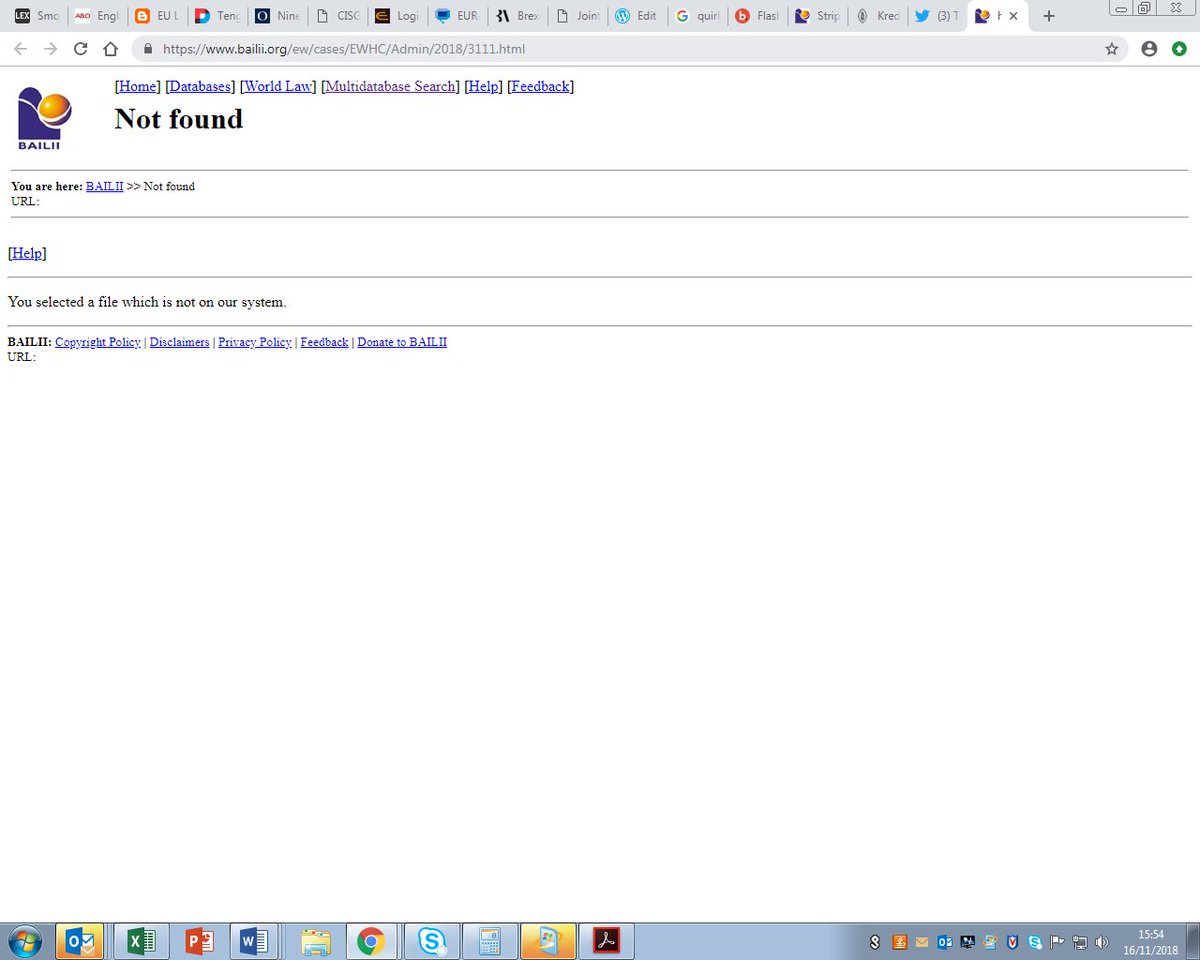Go back using the browser back arrow
1200x960 pixels.
(x=20, y=48)
